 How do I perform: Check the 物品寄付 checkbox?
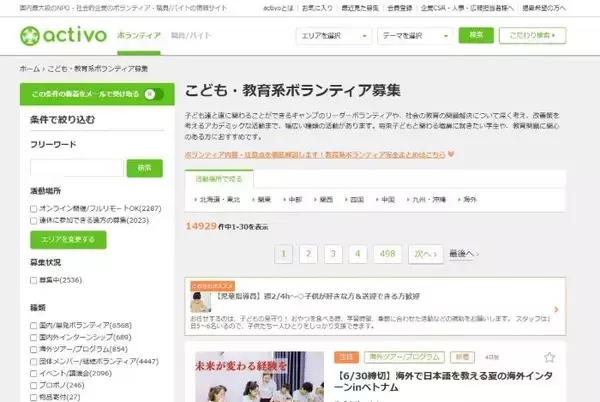click(x=34, y=397)
